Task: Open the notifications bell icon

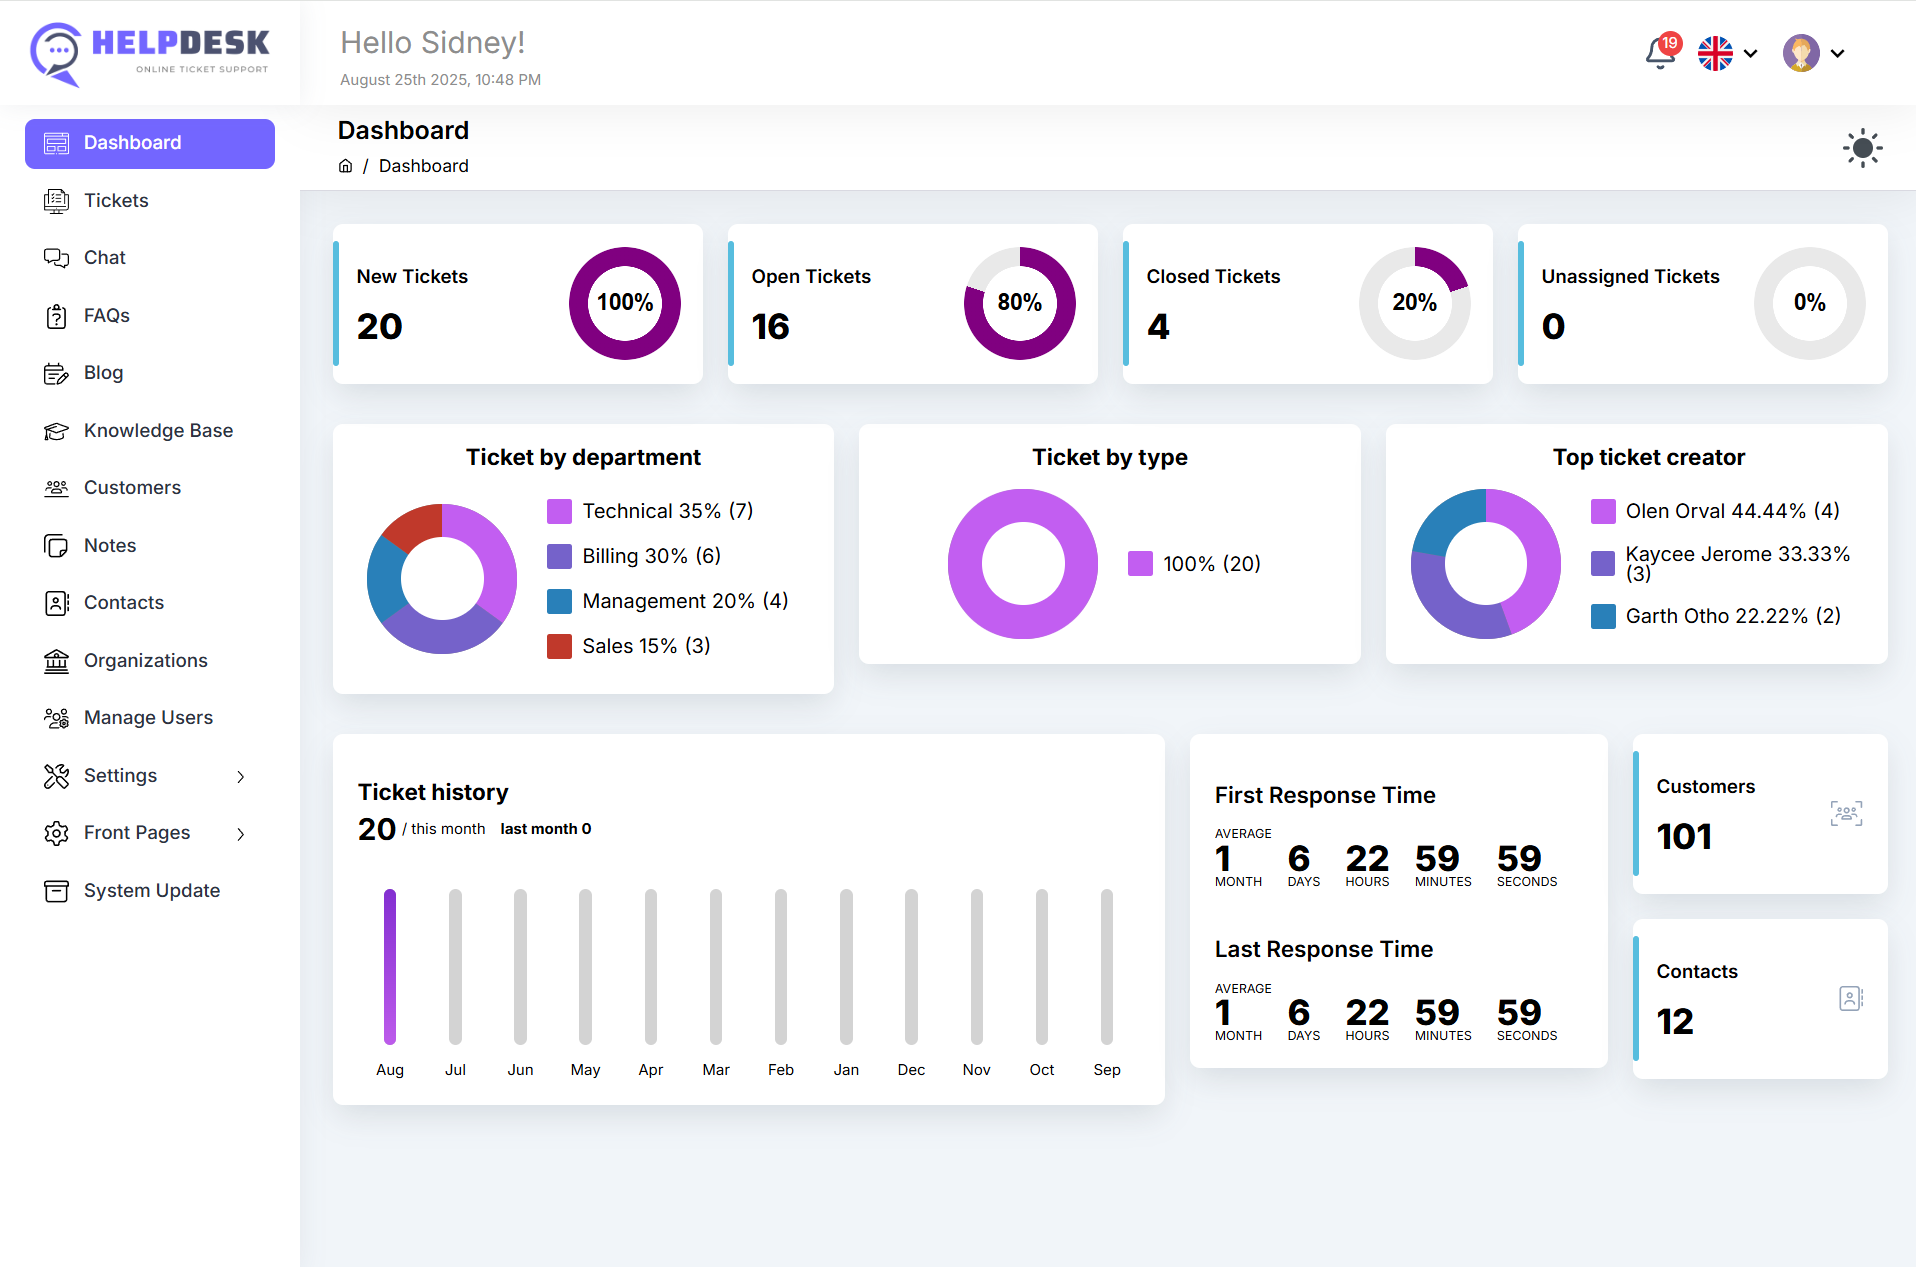Action: (1660, 53)
